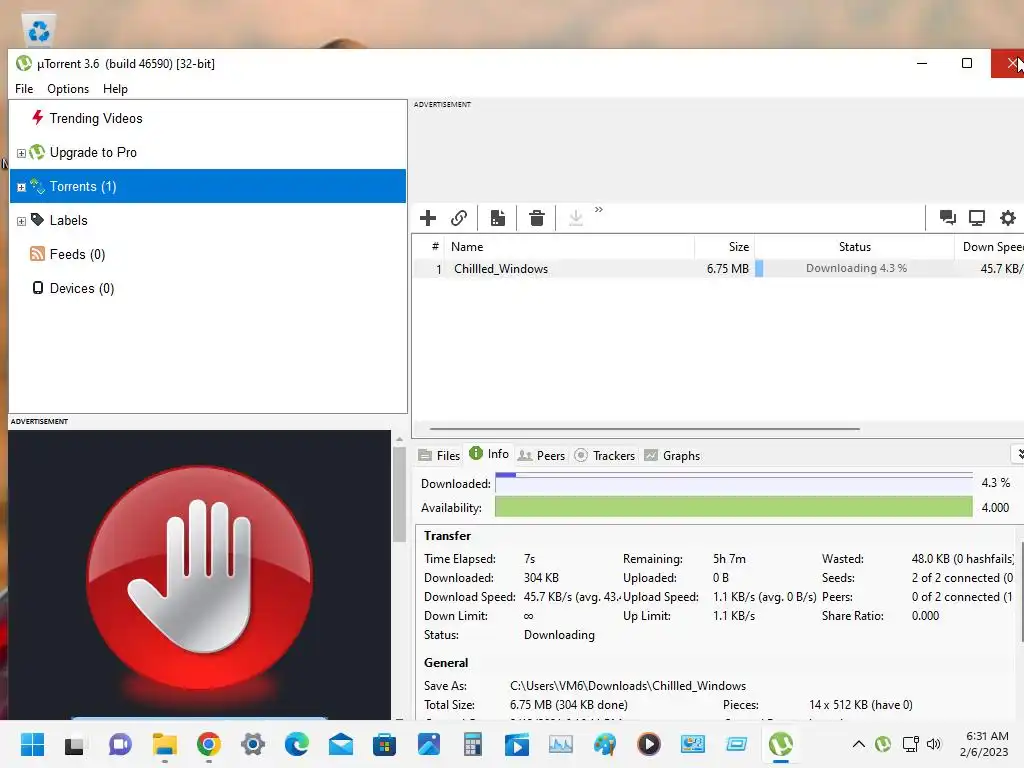
Task: Click the green Availability bar
Action: click(x=733, y=507)
